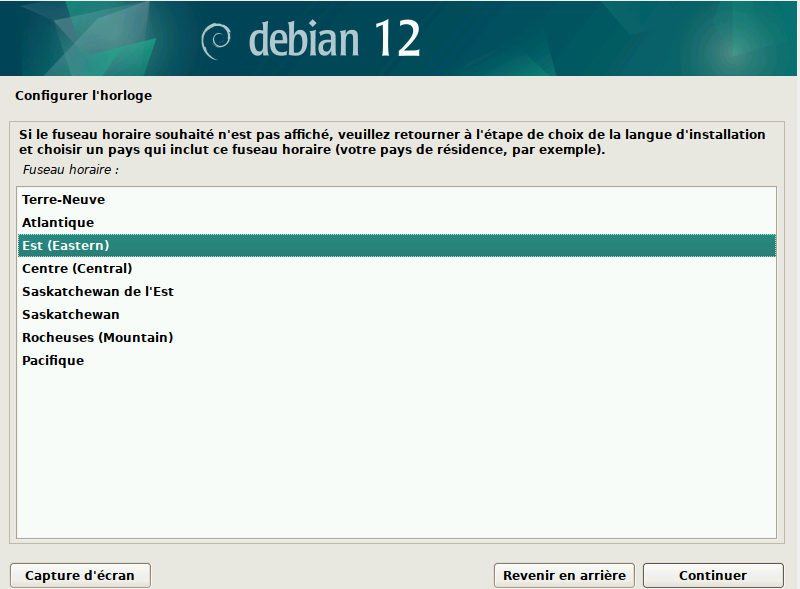Viewport: 800px width, 589px height.
Task: Pick Saskatchewan de l'Est in the list
Action: coord(97,291)
